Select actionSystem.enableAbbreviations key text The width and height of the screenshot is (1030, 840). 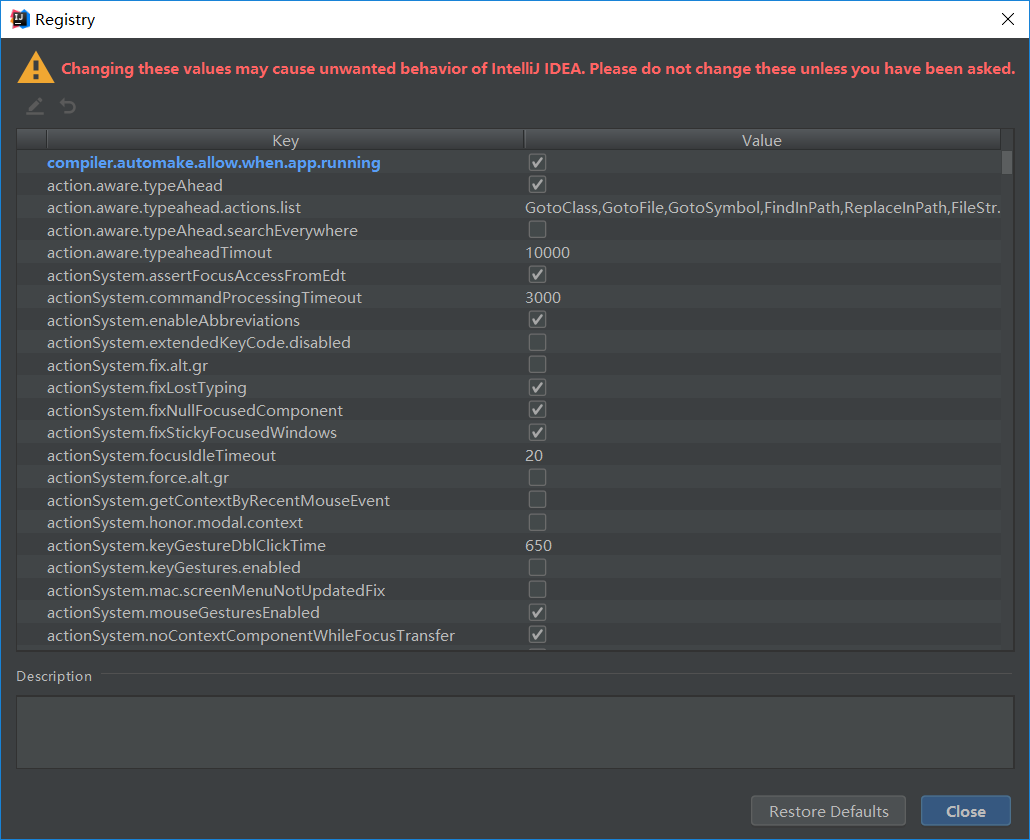pos(173,321)
